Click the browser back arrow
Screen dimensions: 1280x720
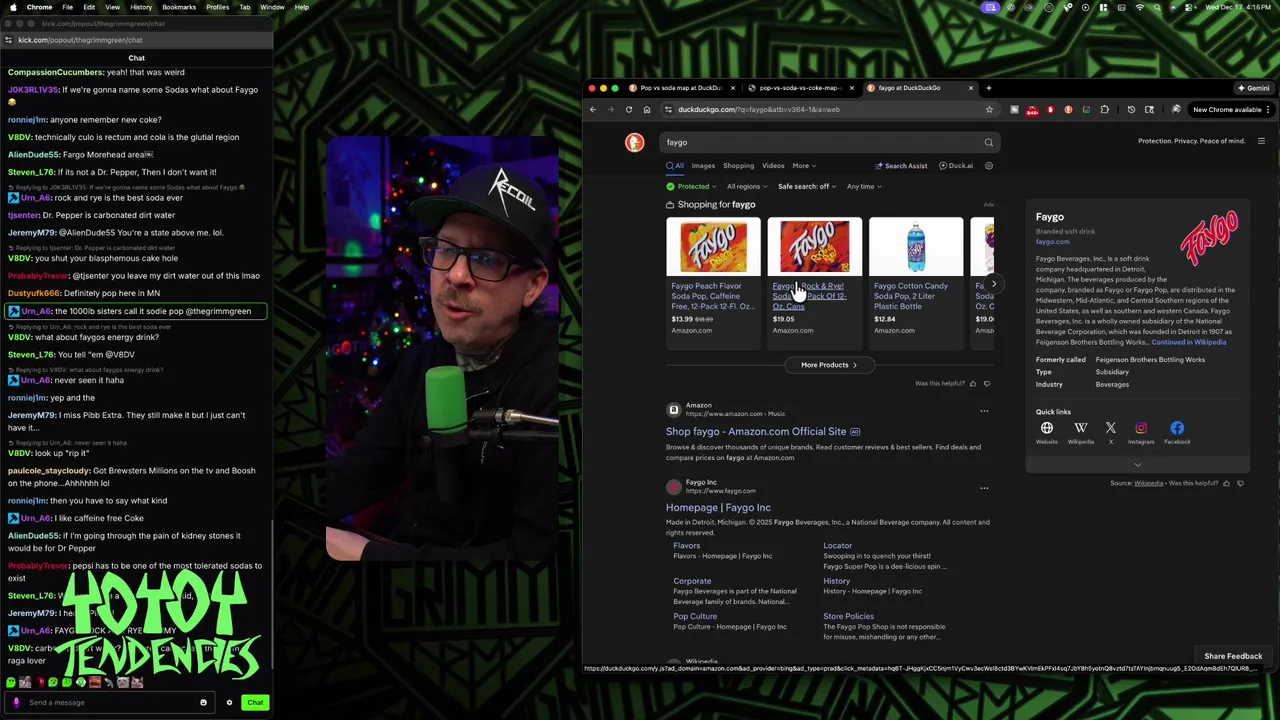click(593, 110)
